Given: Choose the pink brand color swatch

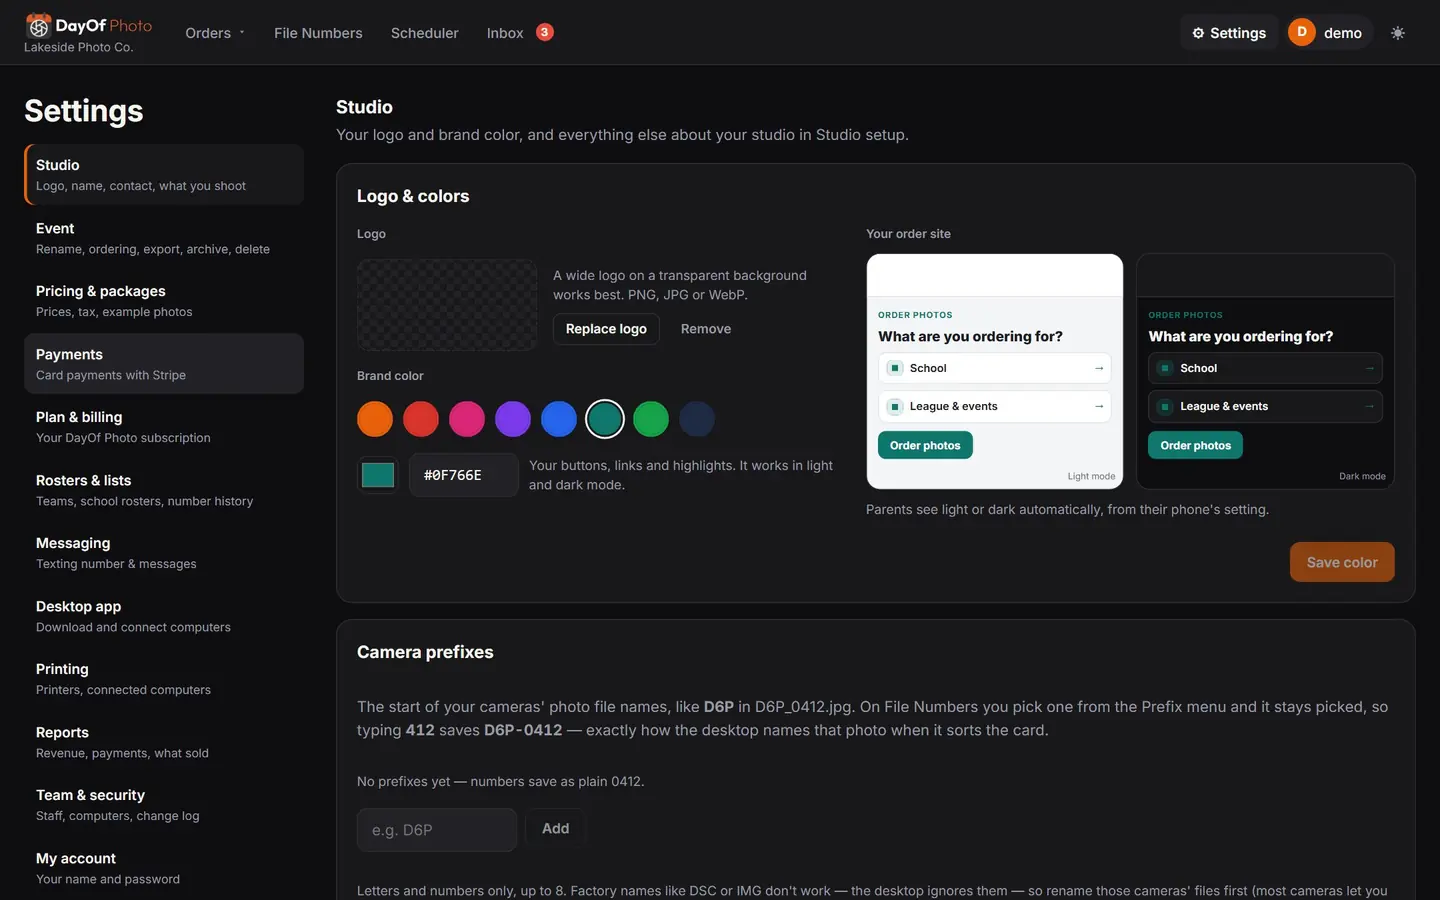Looking at the screenshot, I should [467, 419].
